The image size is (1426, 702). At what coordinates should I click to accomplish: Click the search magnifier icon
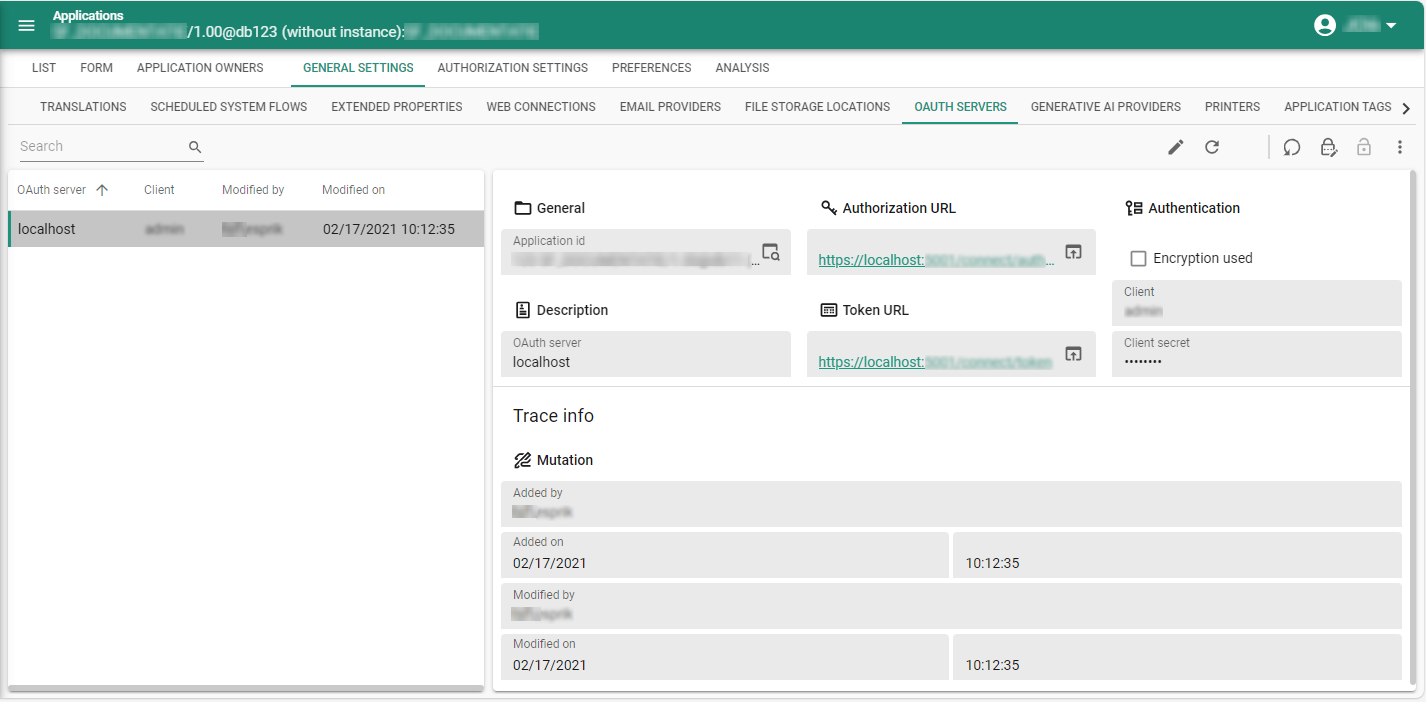point(195,147)
